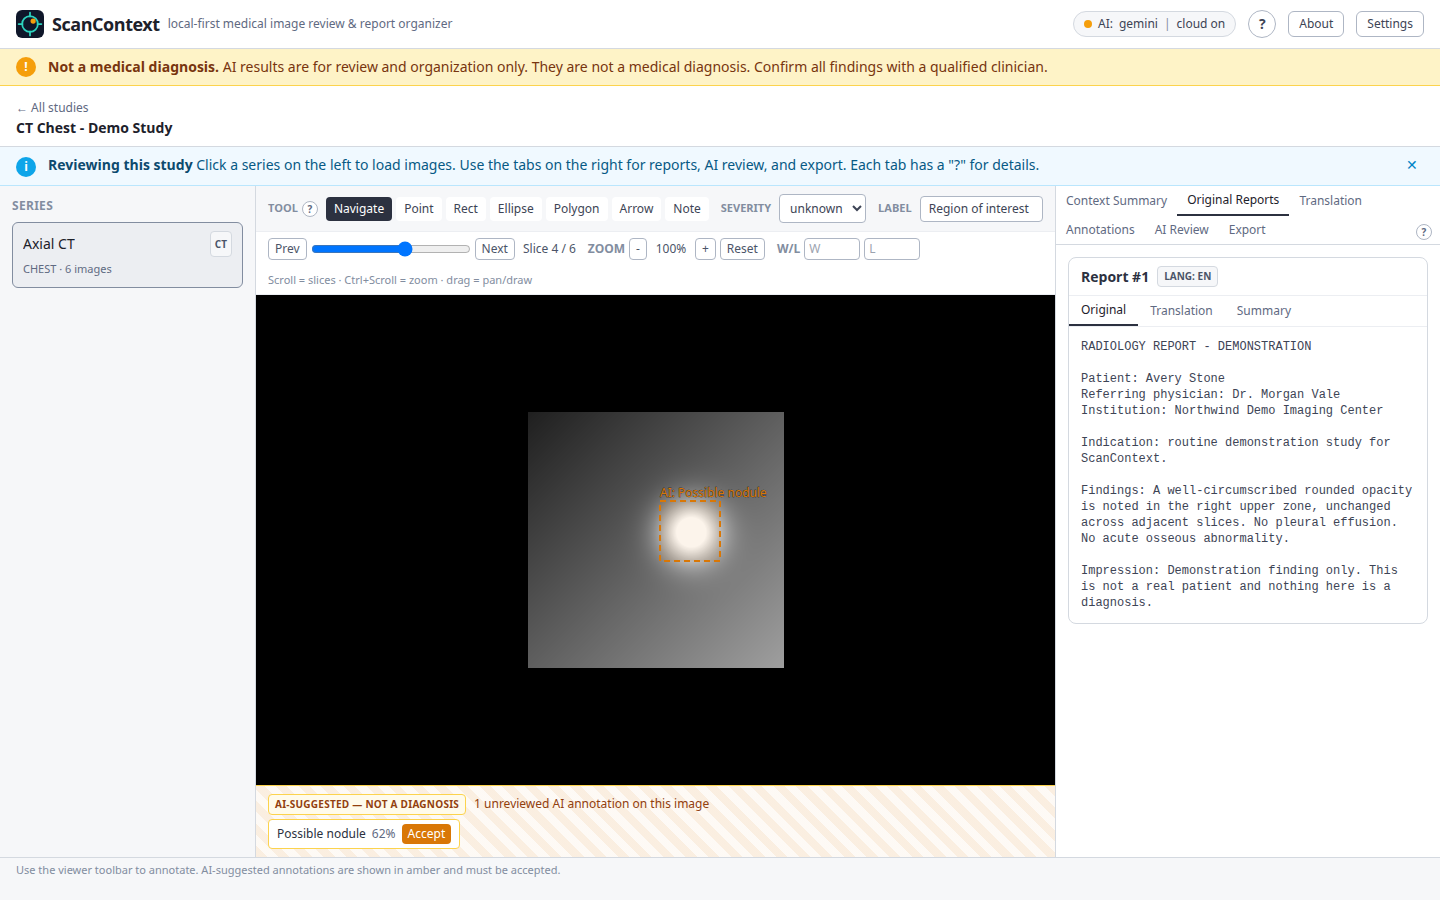Accept the Possible nodule AI suggestion
The width and height of the screenshot is (1440, 900).
[x=426, y=834]
